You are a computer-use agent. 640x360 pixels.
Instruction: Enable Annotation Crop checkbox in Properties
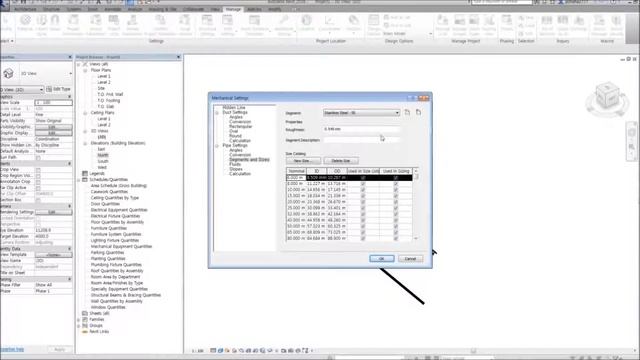[38, 182]
